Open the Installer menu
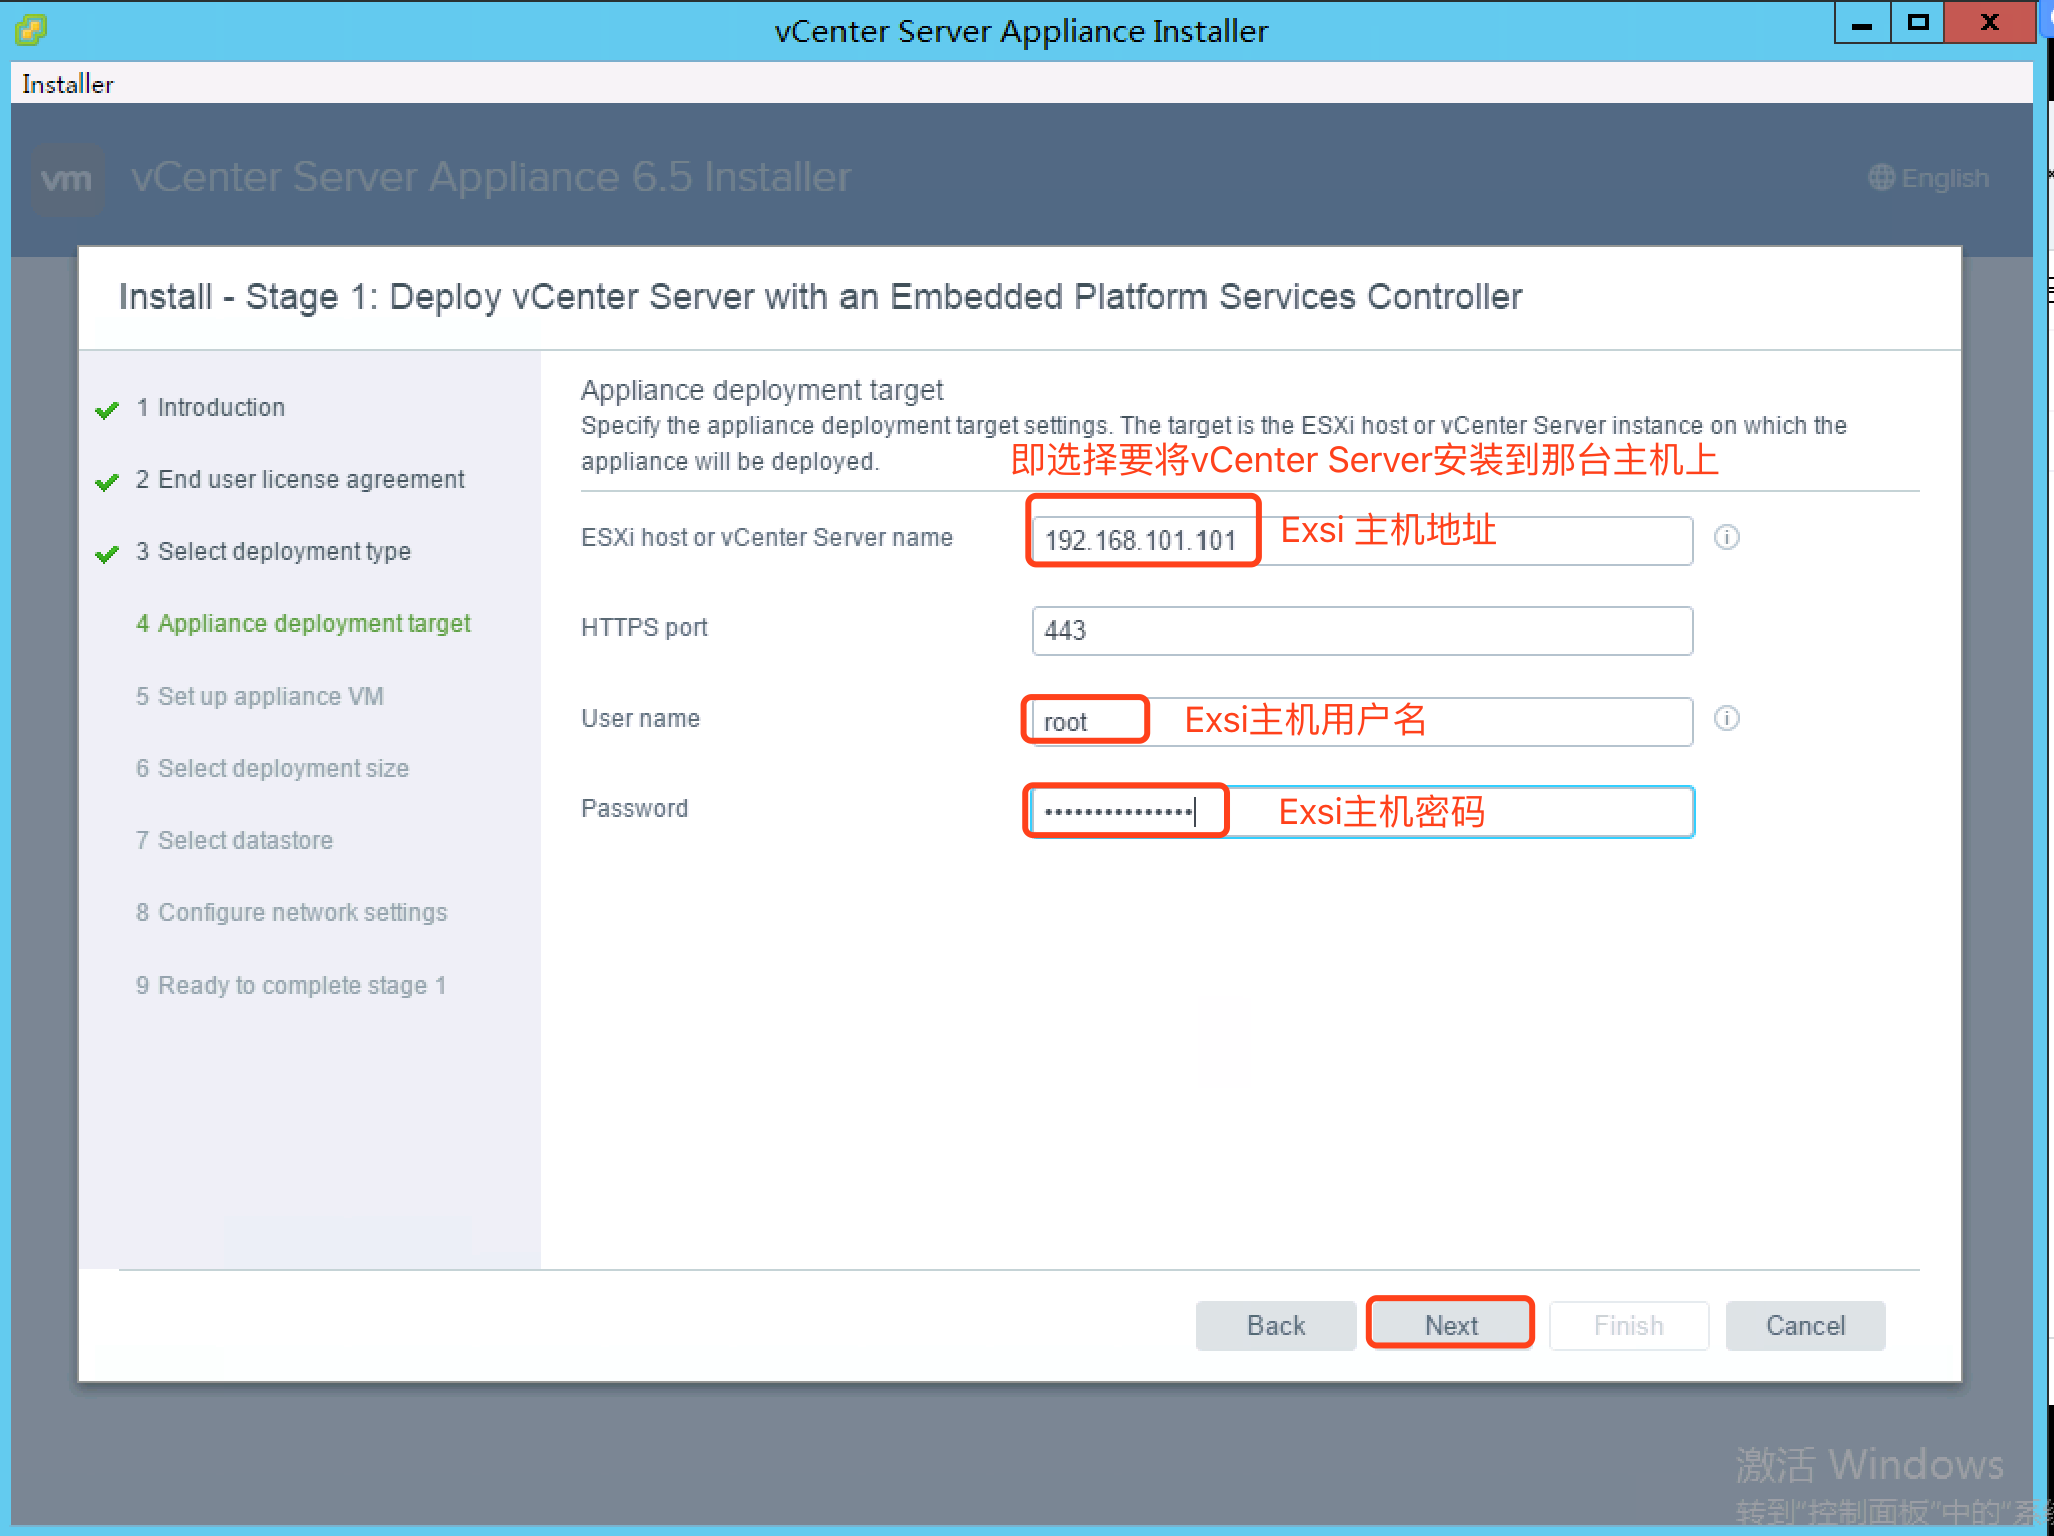The image size is (2054, 1536). [68, 84]
